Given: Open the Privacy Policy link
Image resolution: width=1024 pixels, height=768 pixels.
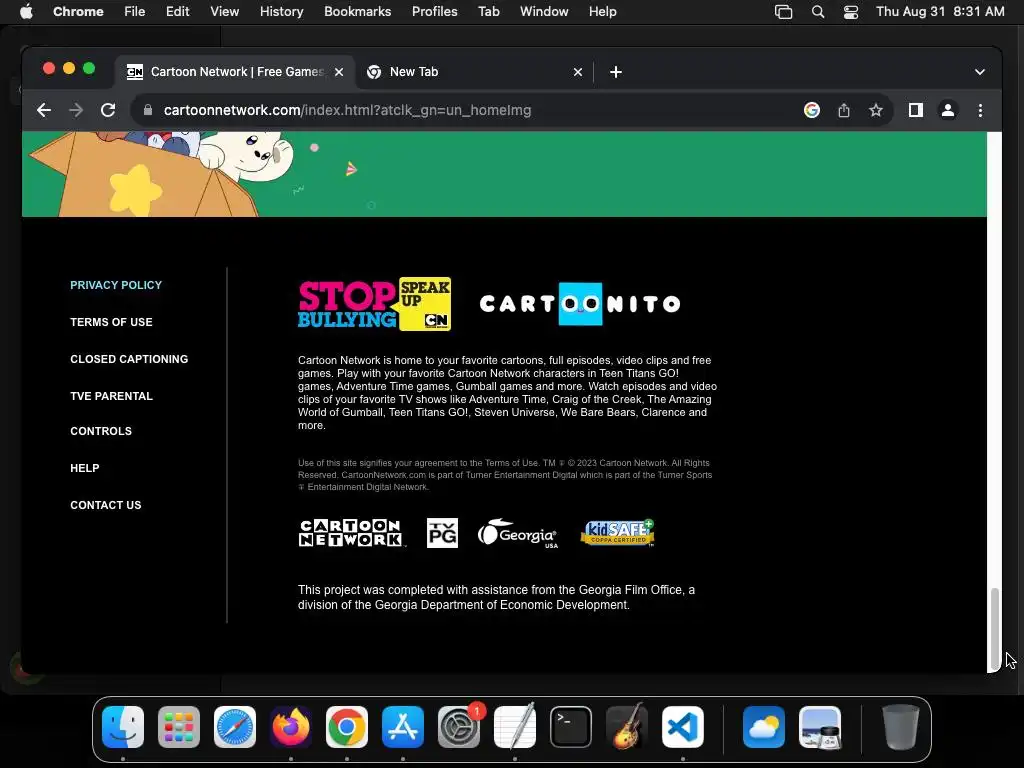Looking at the screenshot, I should point(116,285).
